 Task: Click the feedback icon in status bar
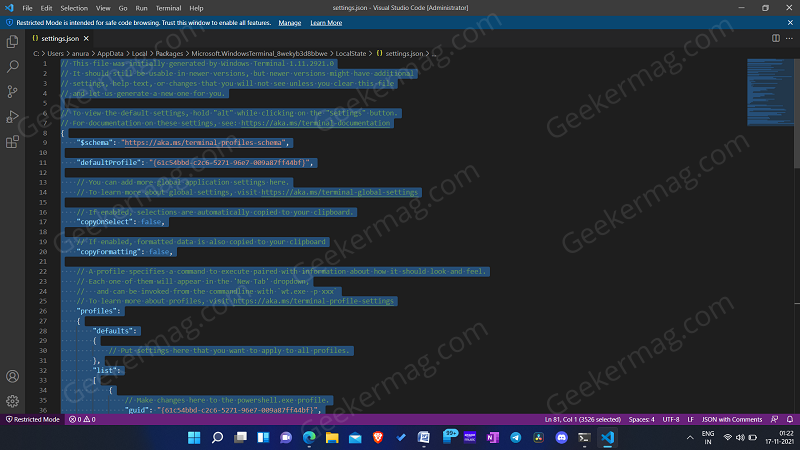(774, 419)
